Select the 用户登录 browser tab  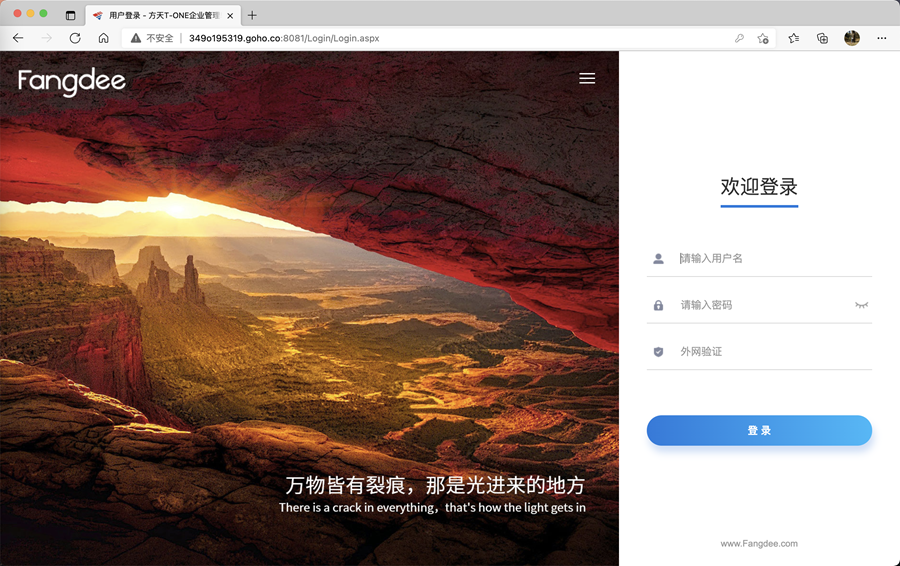[x=163, y=15]
